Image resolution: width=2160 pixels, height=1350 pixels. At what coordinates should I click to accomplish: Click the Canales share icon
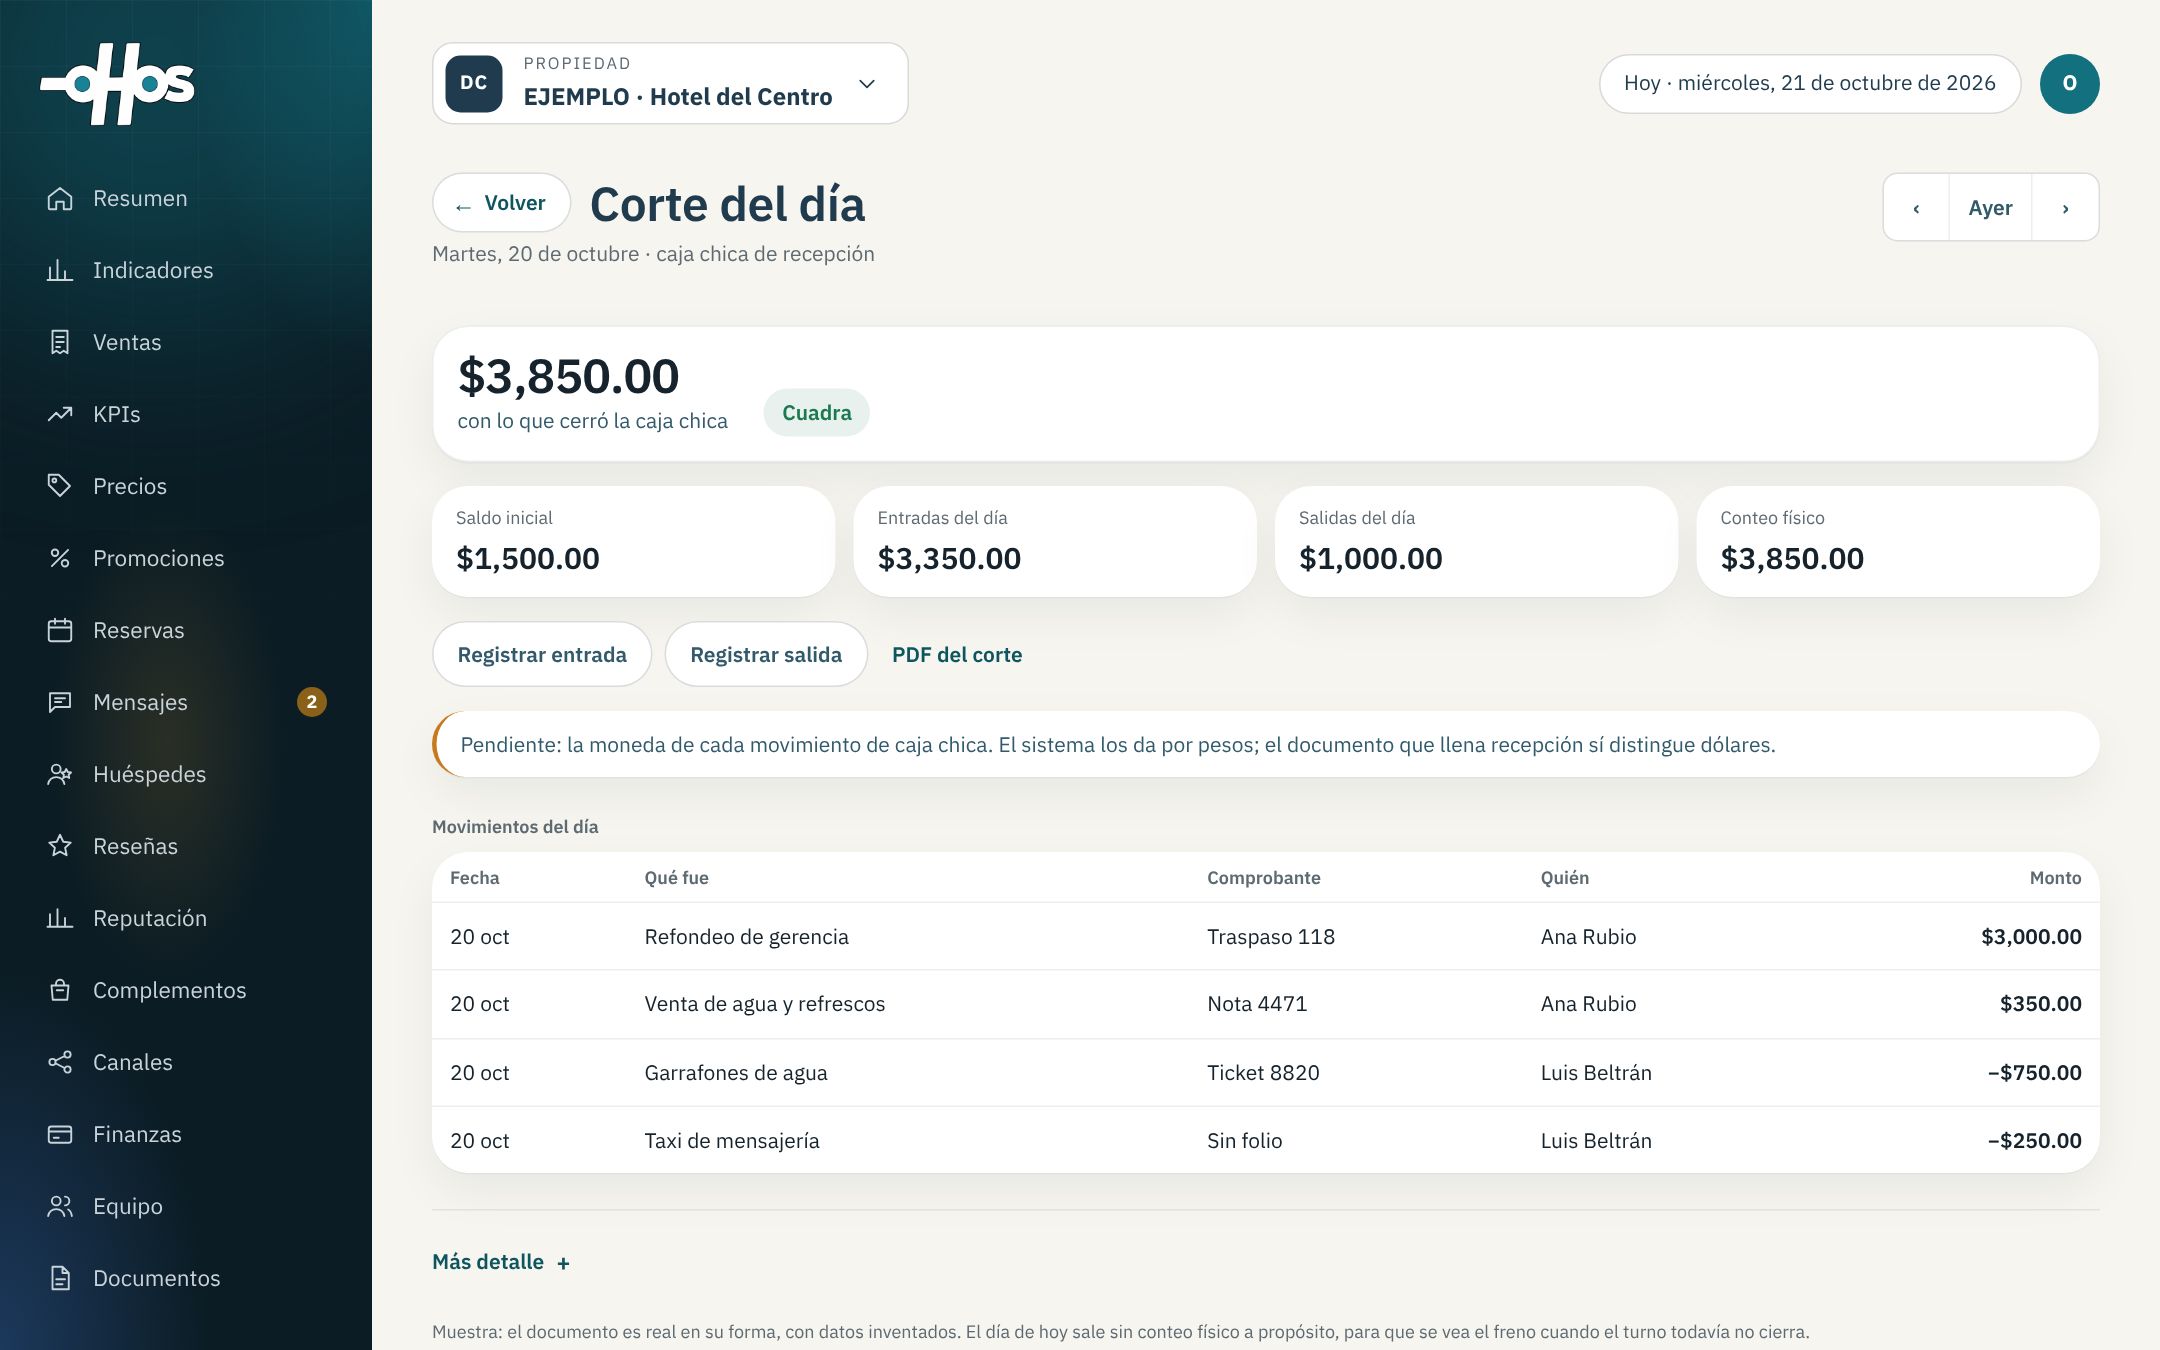(60, 1062)
